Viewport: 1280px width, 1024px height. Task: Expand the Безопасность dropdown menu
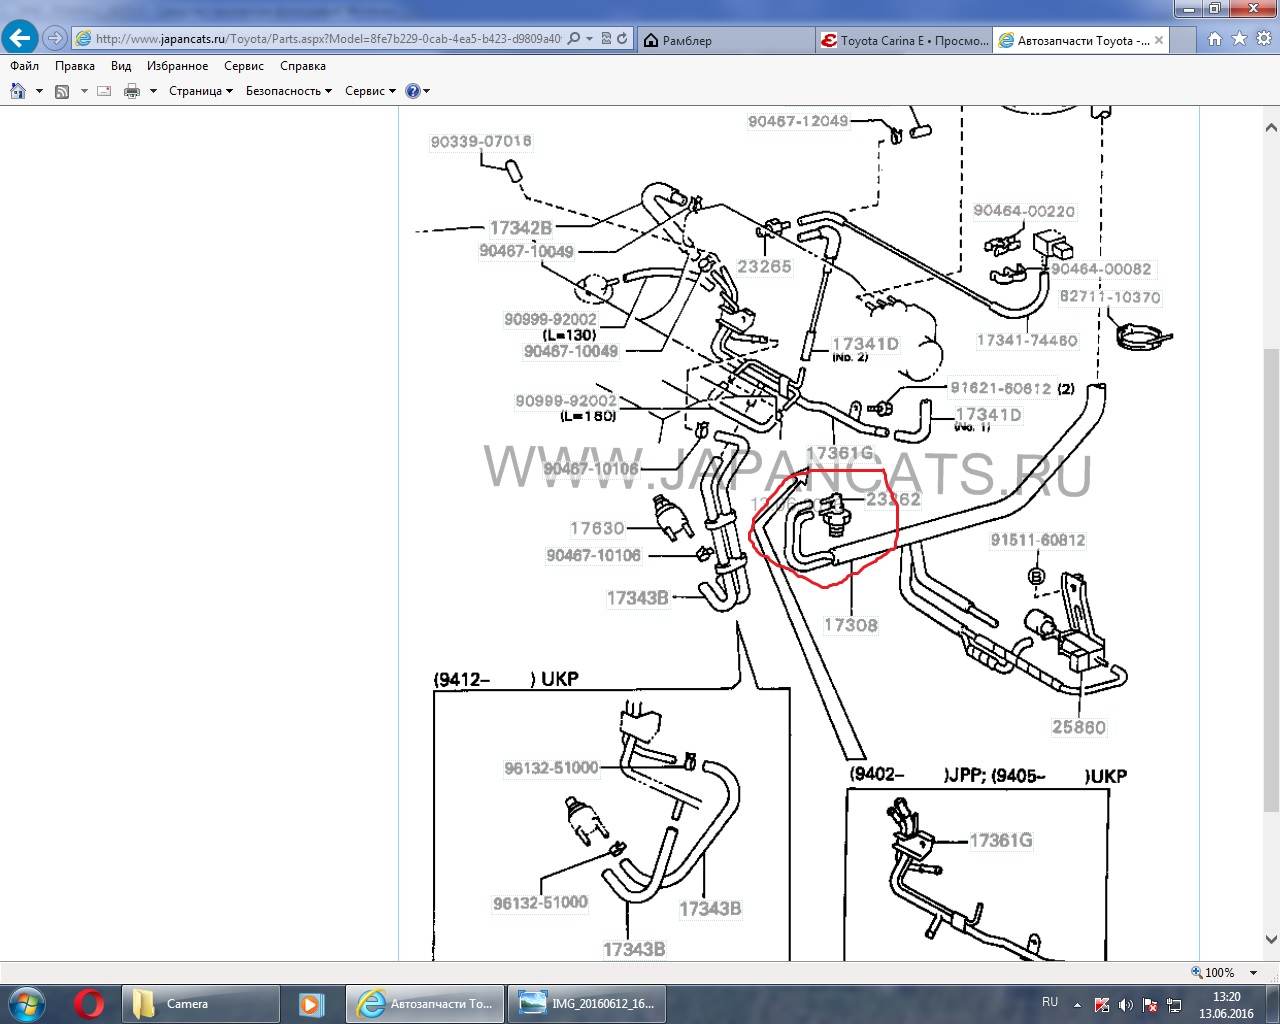(x=289, y=91)
